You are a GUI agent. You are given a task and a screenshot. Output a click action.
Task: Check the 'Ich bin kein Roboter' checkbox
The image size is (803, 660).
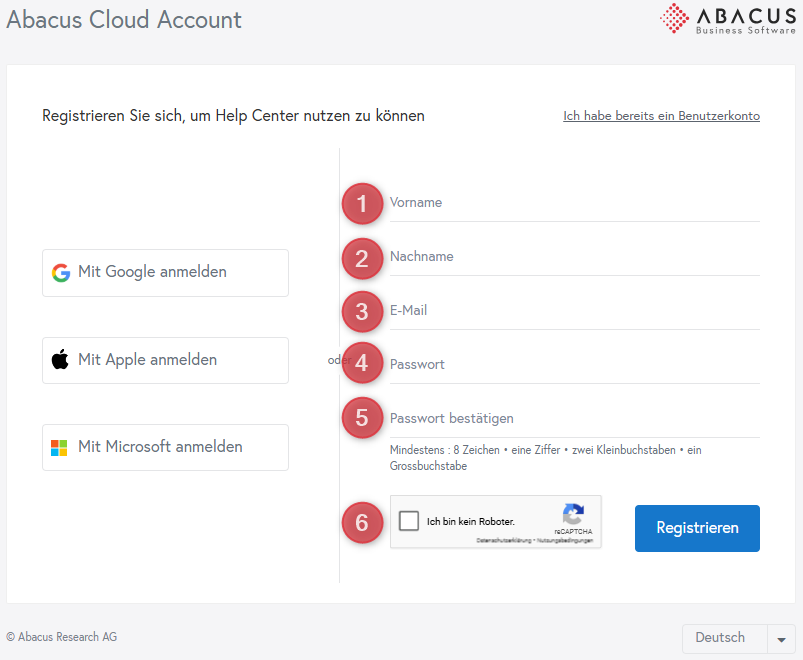click(409, 521)
